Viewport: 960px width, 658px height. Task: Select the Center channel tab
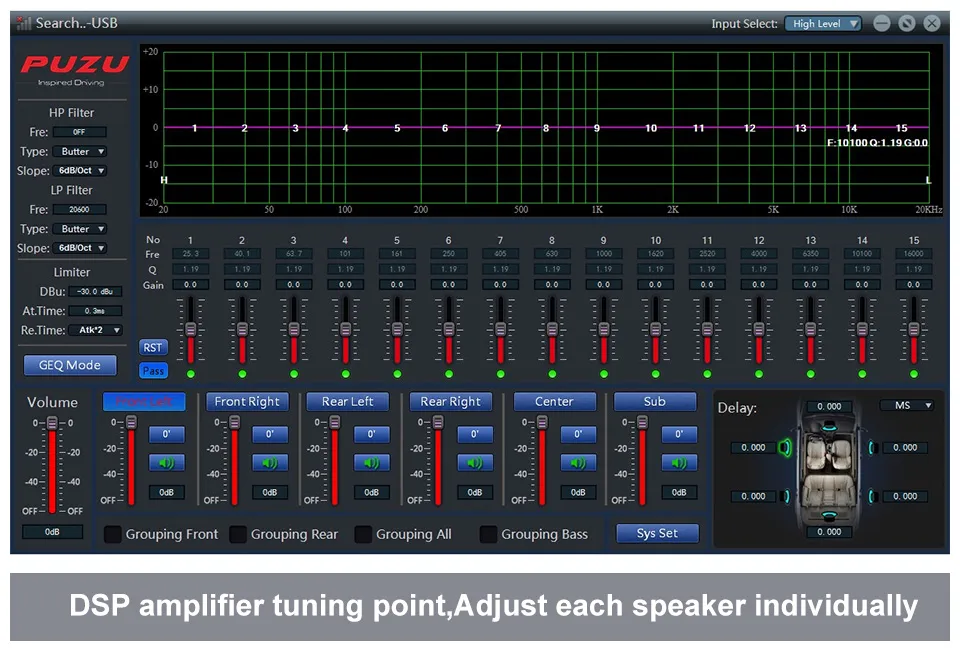[555, 402]
